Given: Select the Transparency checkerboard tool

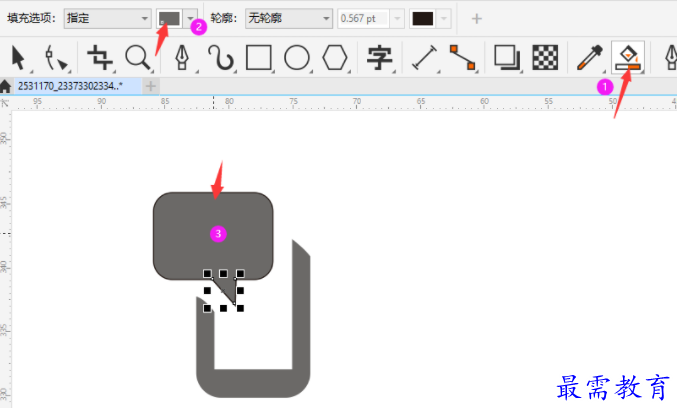Looking at the screenshot, I should pyautogui.click(x=545, y=58).
